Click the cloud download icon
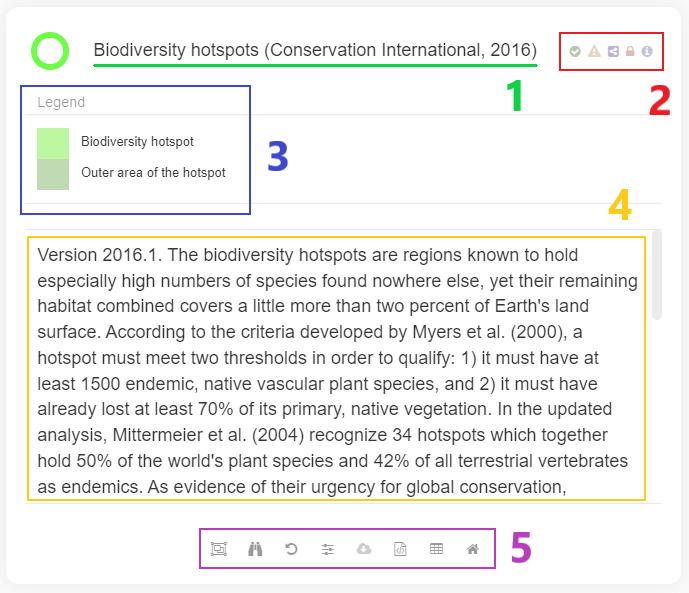The height and width of the screenshot is (593, 689). coord(364,549)
